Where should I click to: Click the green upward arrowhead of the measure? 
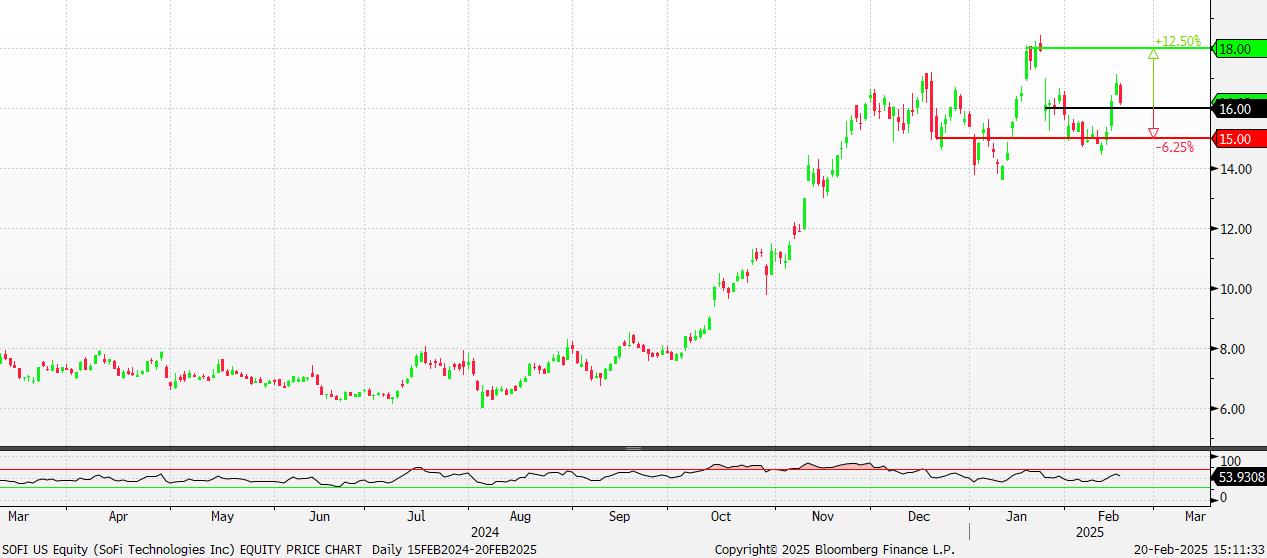[1153, 55]
